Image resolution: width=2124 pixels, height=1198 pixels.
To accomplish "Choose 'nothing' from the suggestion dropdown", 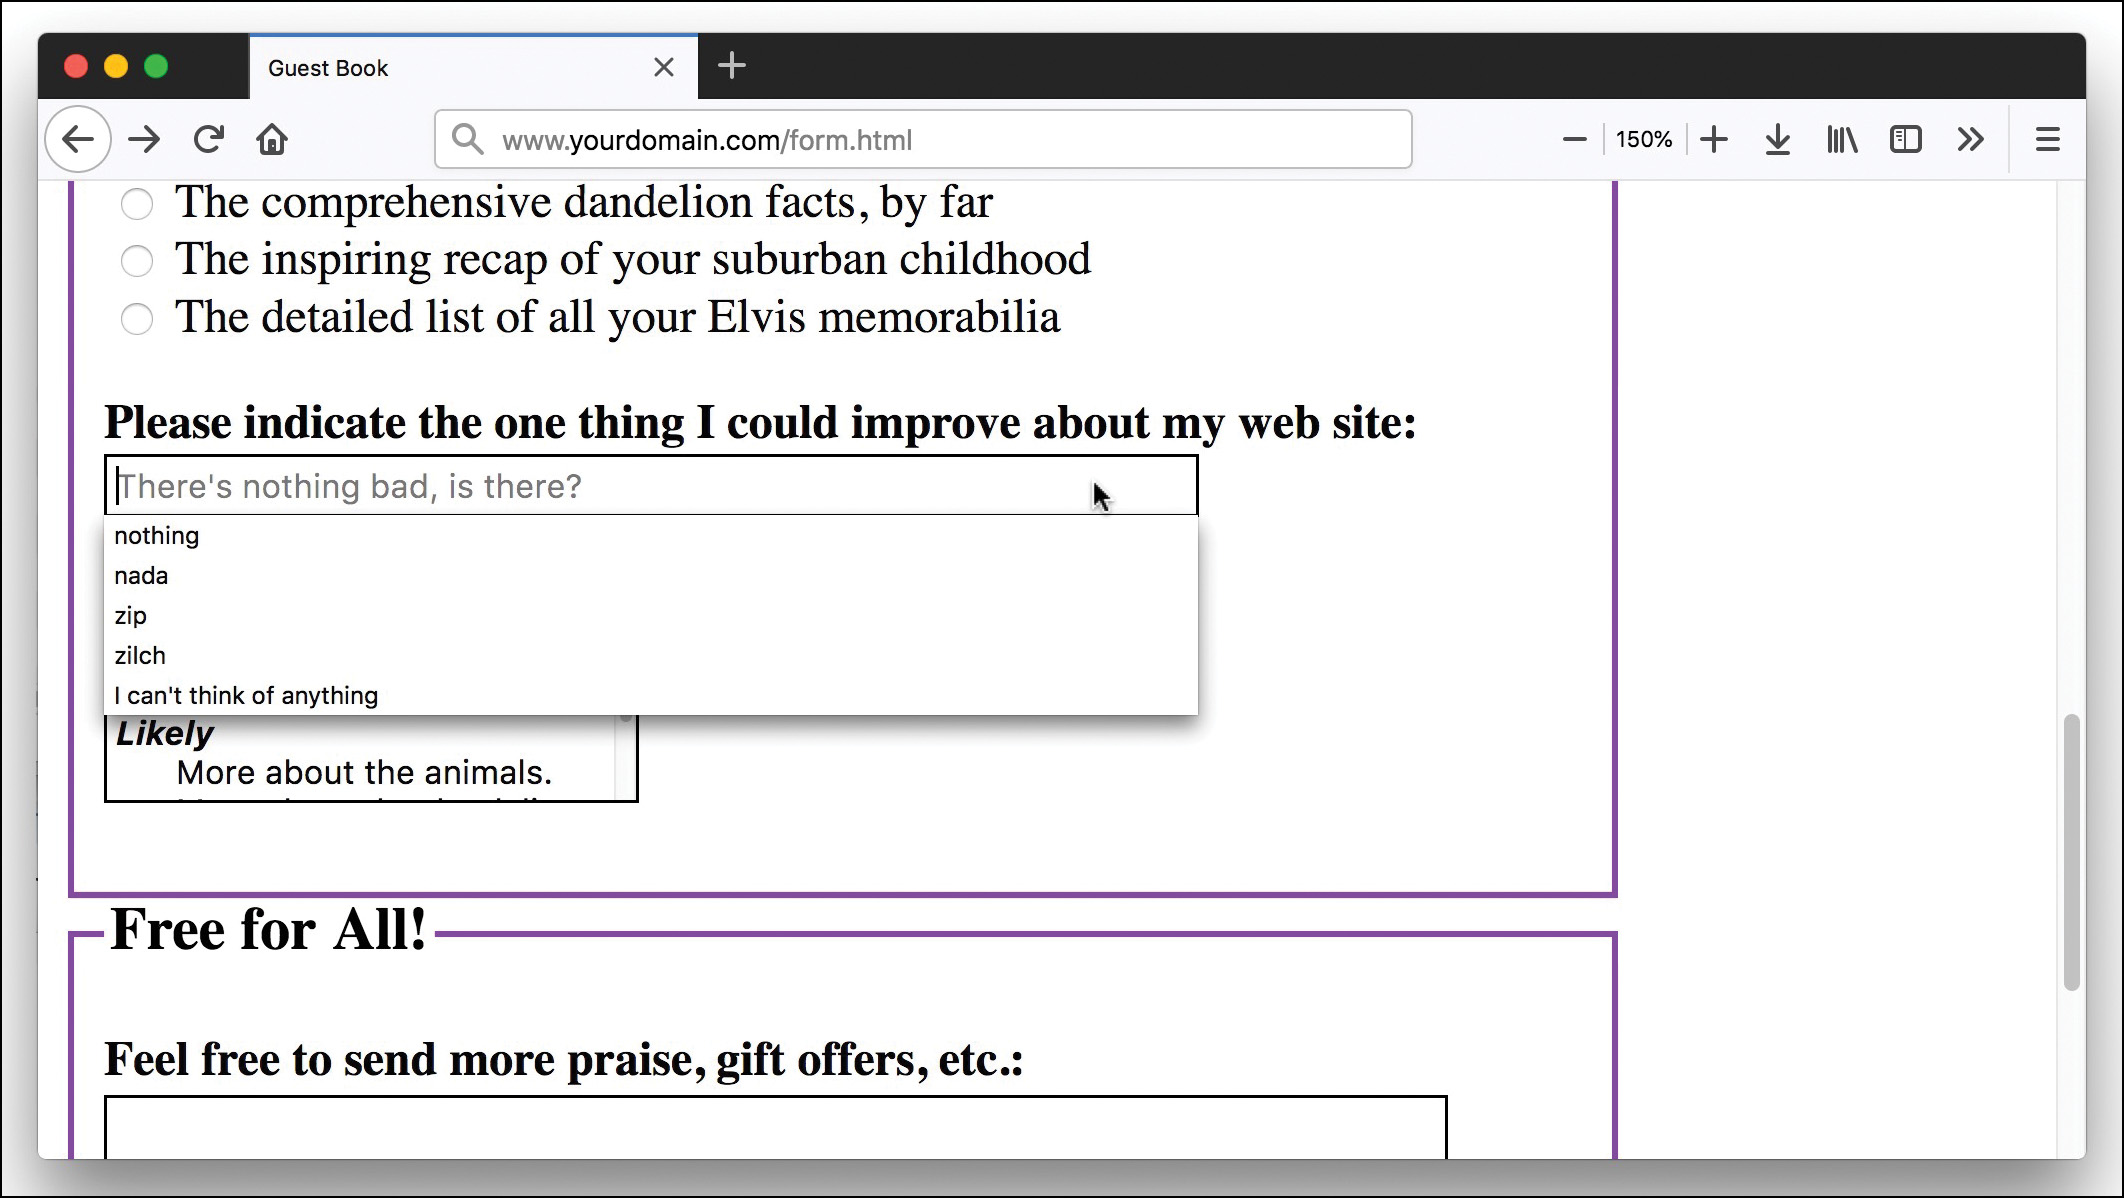I will 156,535.
